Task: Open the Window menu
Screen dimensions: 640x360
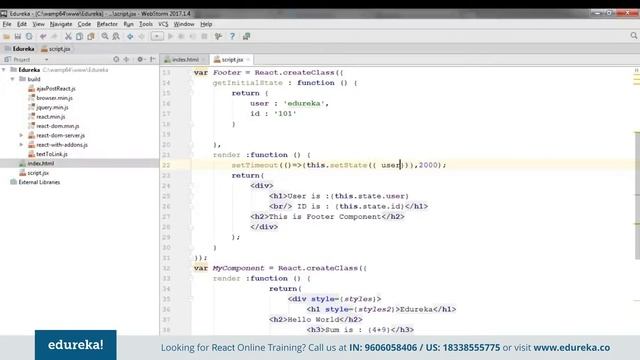Action: (184, 24)
